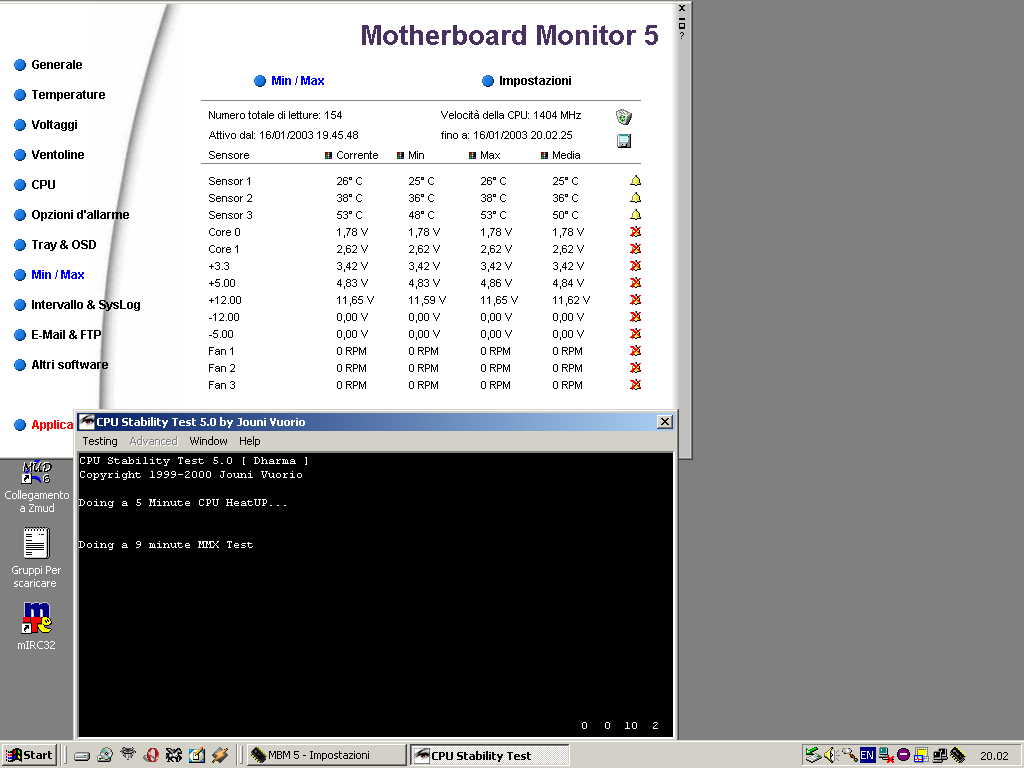Select MBM 5 - Impostazioni taskbar button

click(x=327, y=756)
